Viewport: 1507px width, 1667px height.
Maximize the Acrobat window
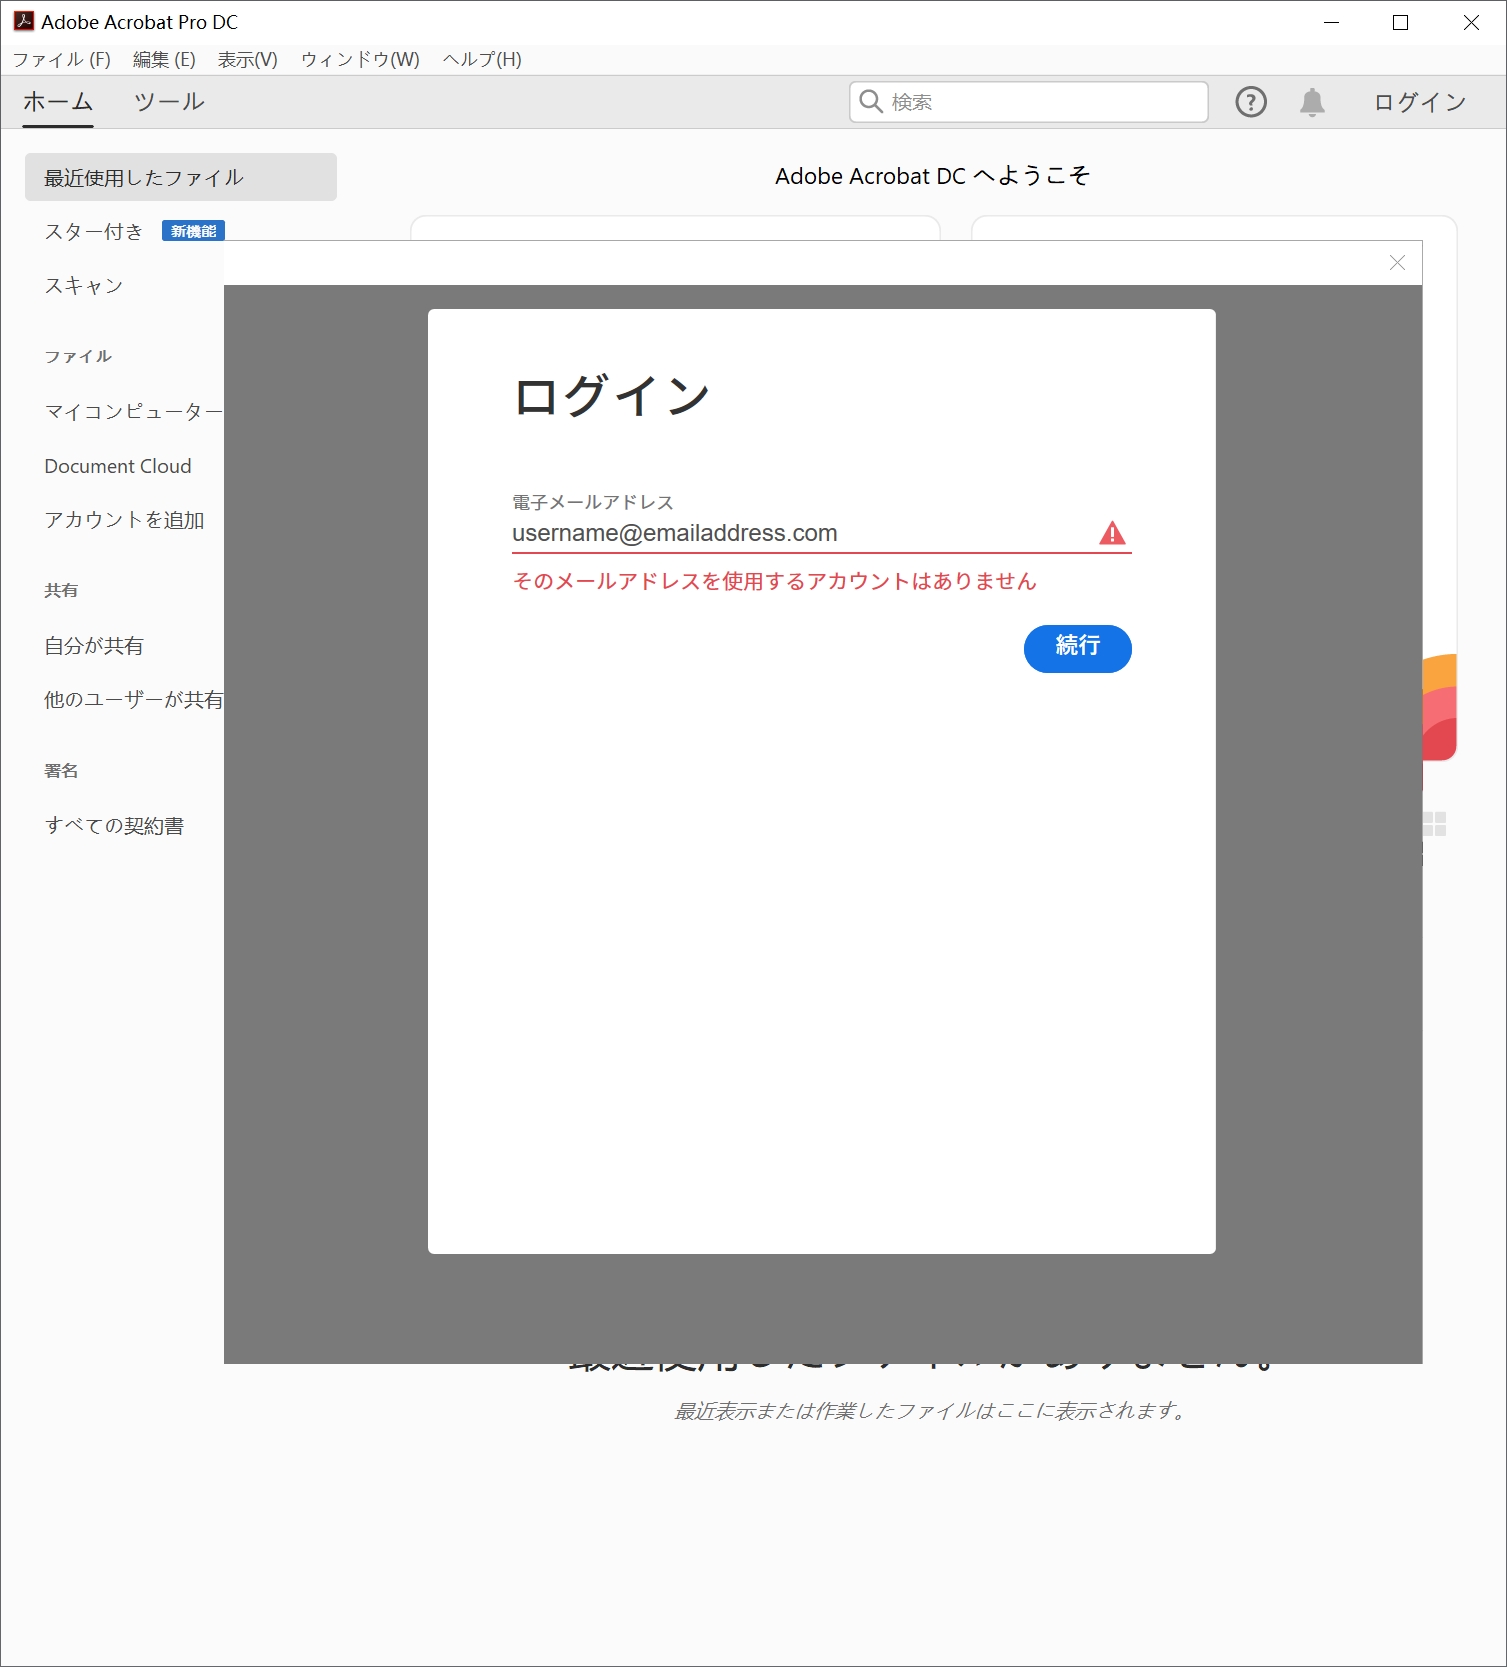point(1400,22)
